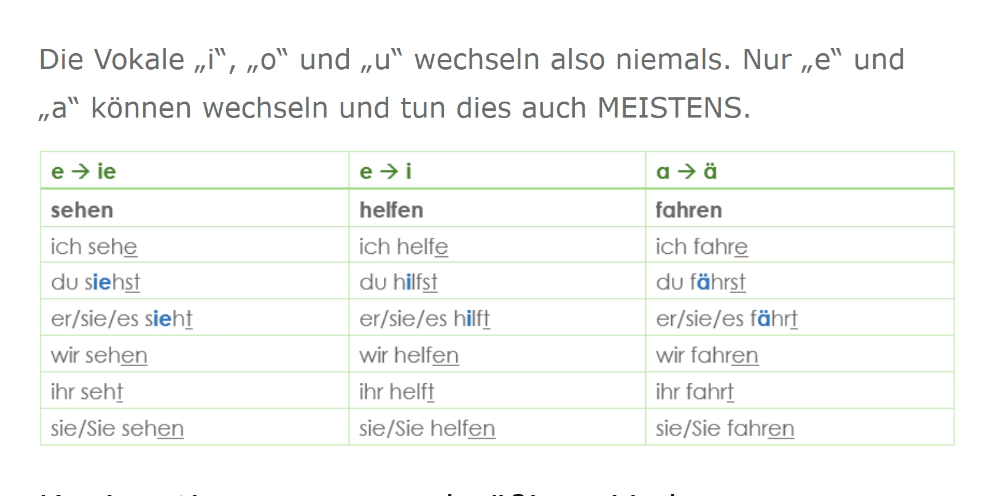Click the 'er/sie/es fährt' cell

tap(727, 319)
